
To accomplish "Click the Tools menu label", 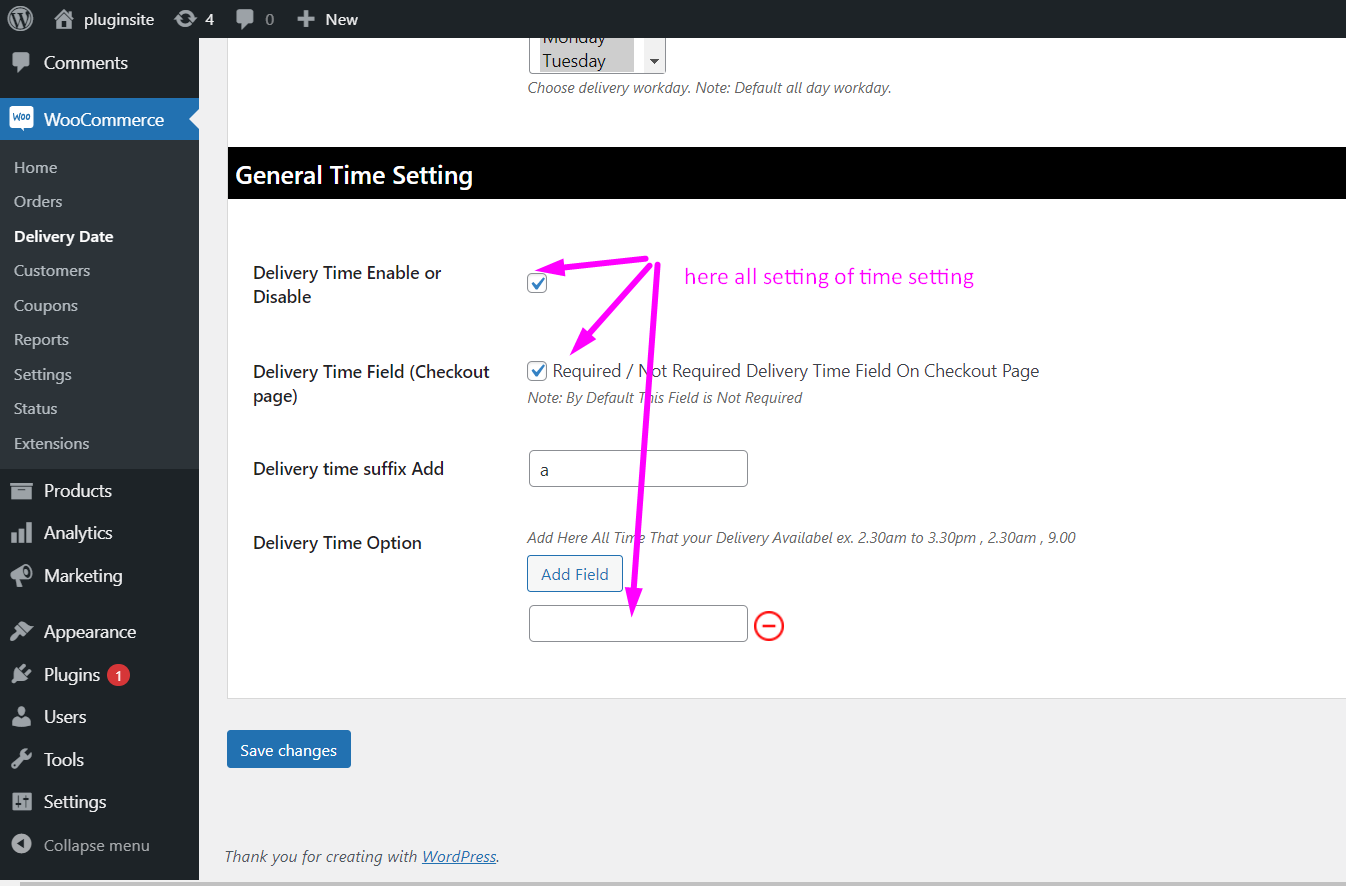I will pyautogui.click(x=64, y=760).
